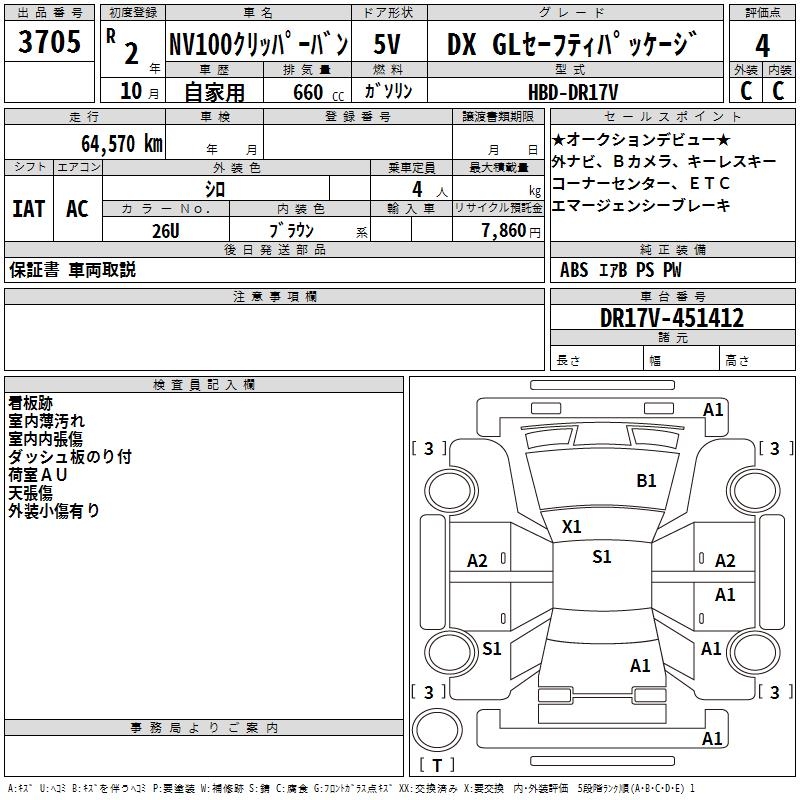
Task: Click the X1 marker on the car diagram
Action: coord(571,526)
